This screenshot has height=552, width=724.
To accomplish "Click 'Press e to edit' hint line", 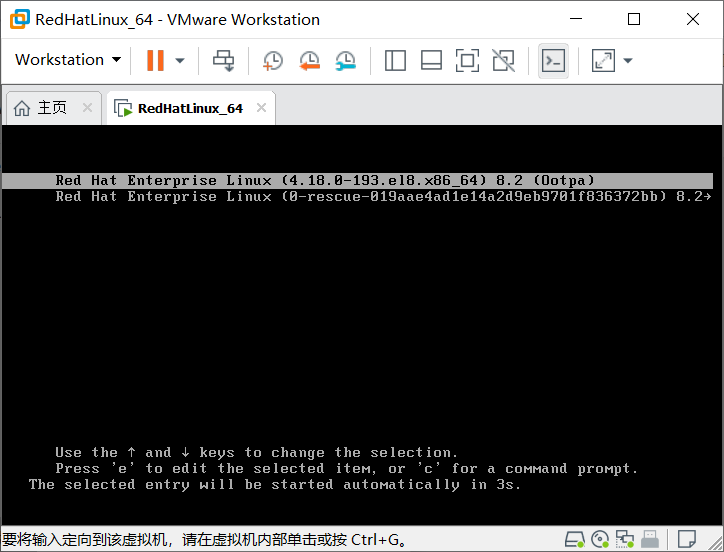I will tap(346, 469).
